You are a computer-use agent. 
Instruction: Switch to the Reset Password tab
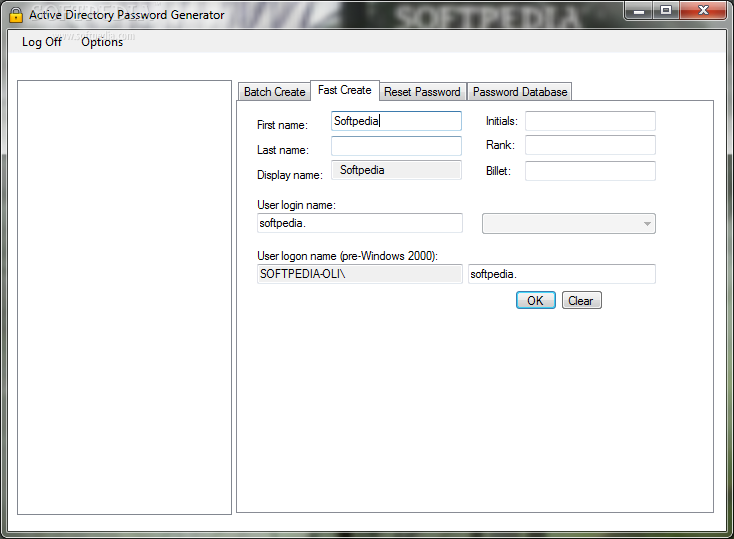click(422, 92)
